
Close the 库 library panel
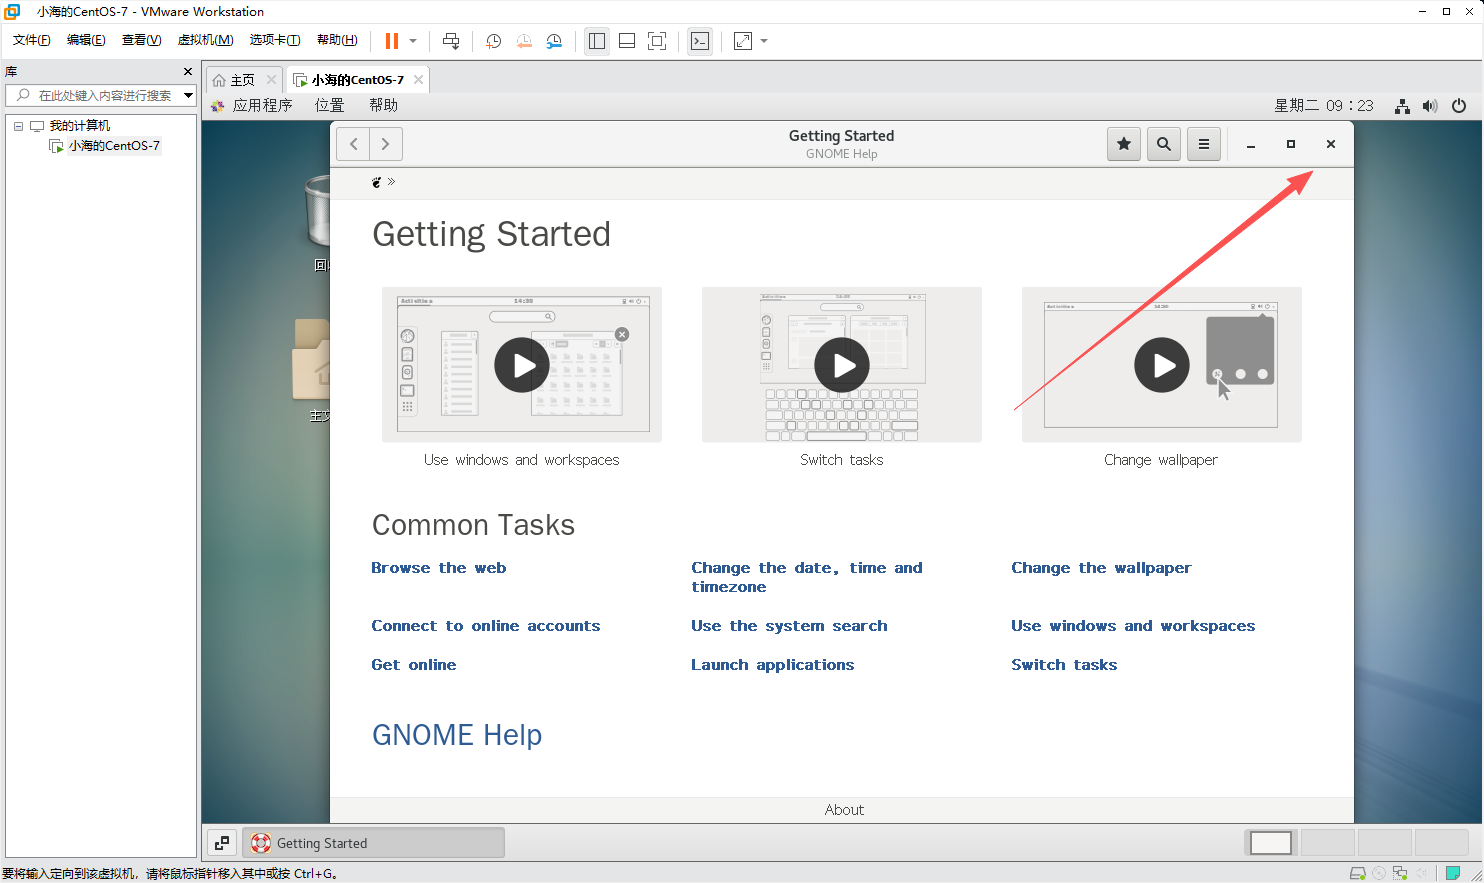(x=188, y=72)
